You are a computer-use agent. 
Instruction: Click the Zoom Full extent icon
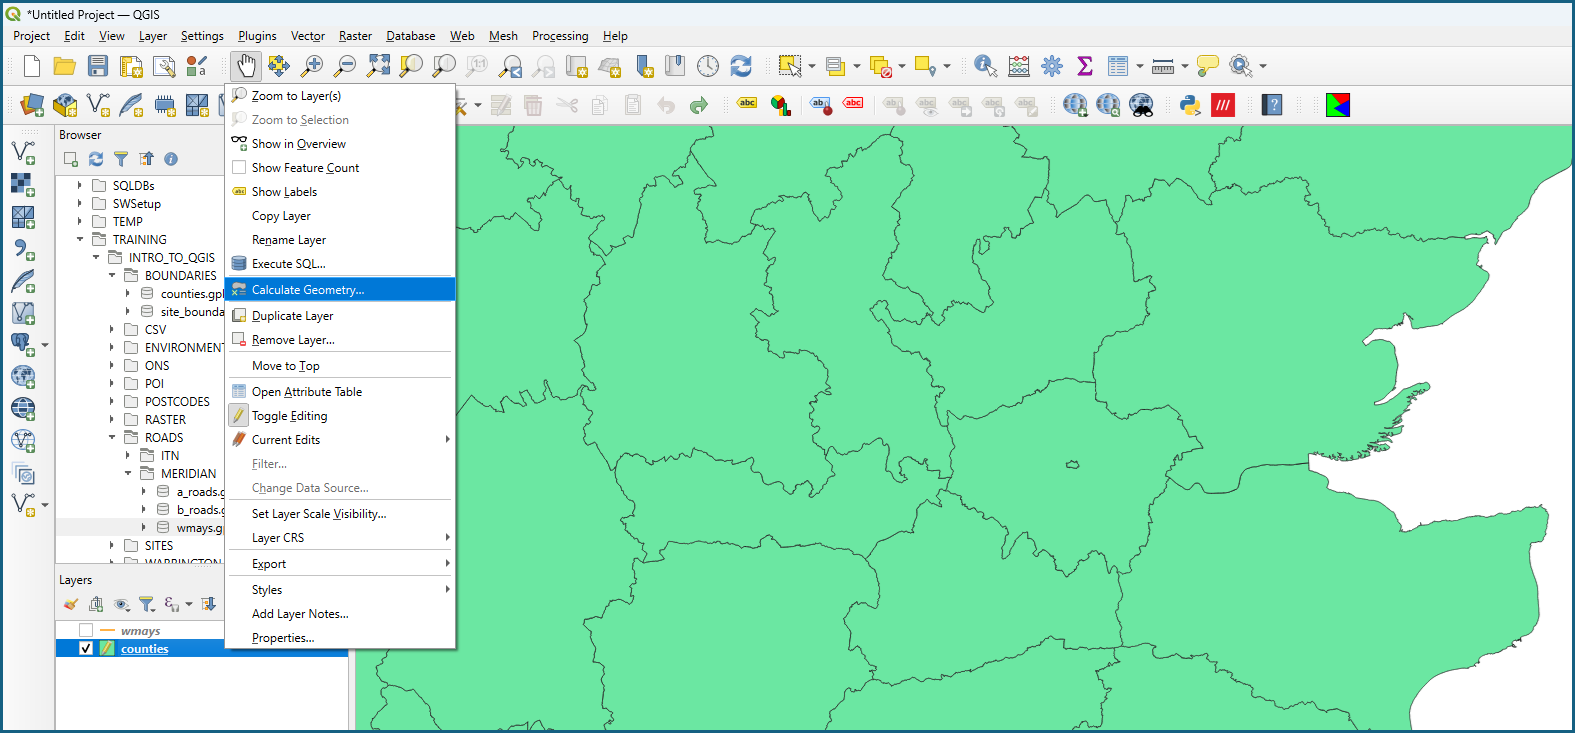coord(378,66)
